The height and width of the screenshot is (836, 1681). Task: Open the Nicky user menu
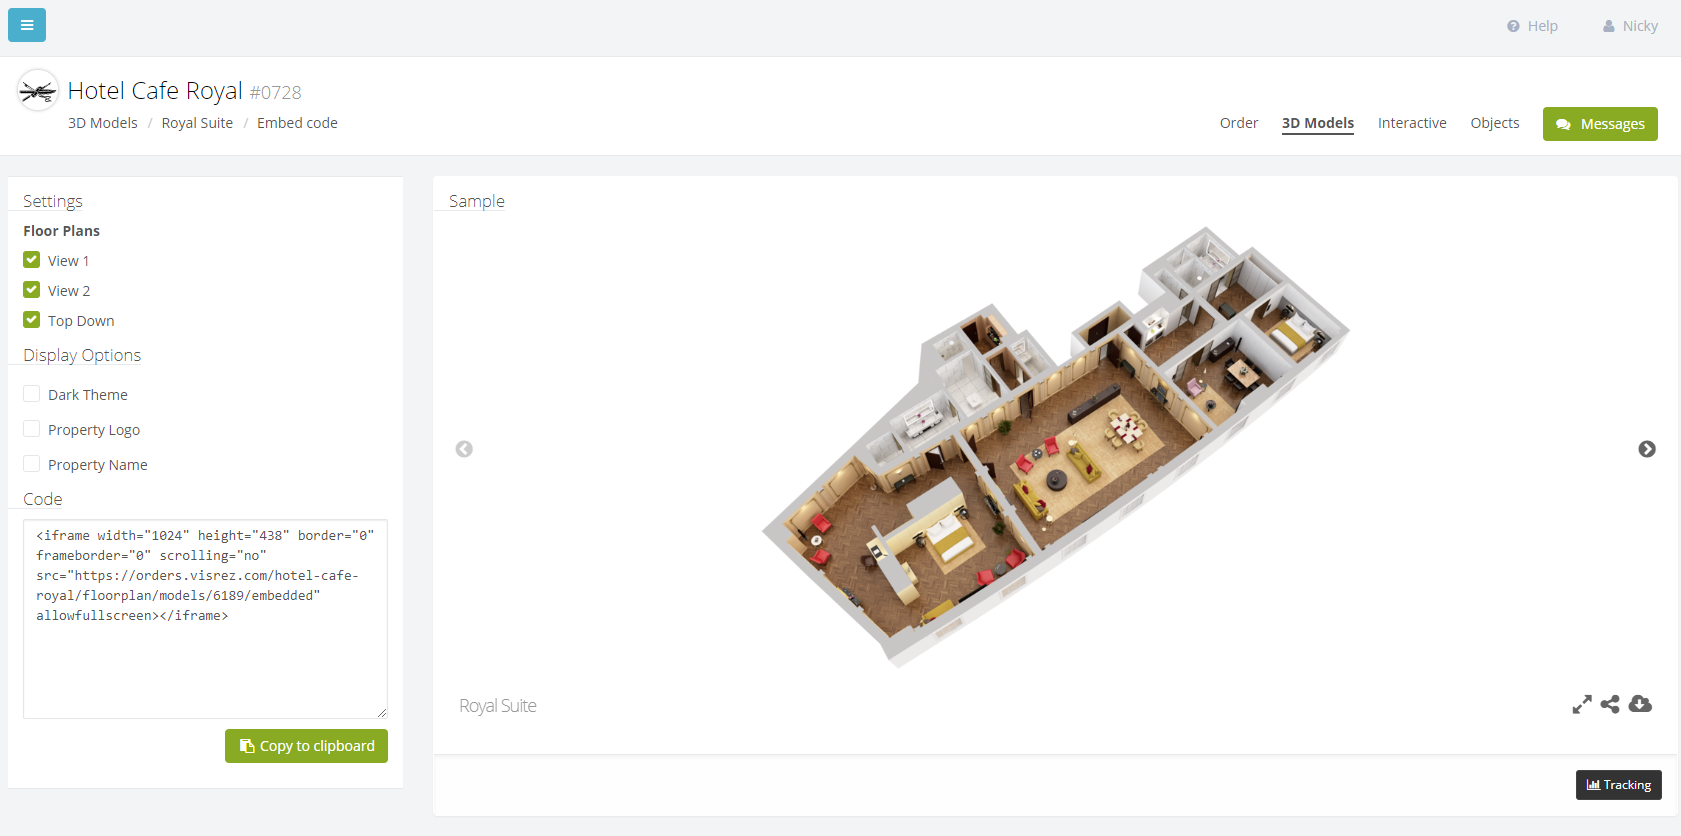pyautogui.click(x=1630, y=26)
